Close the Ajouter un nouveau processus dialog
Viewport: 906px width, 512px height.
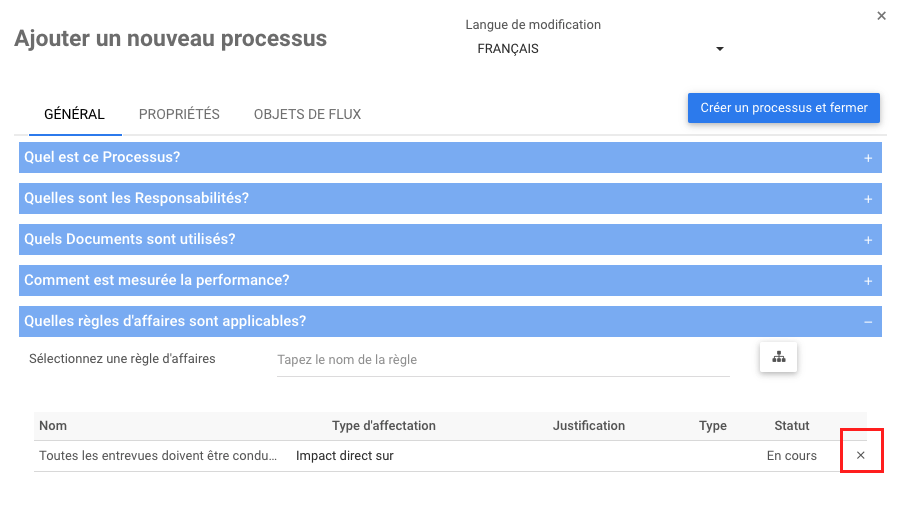click(881, 16)
